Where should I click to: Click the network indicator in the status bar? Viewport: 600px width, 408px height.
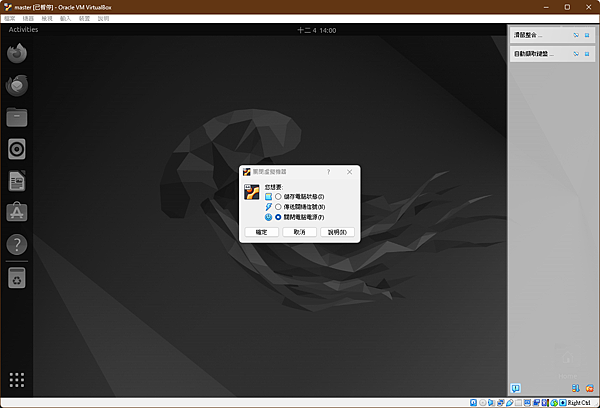click(x=500, y=403)
